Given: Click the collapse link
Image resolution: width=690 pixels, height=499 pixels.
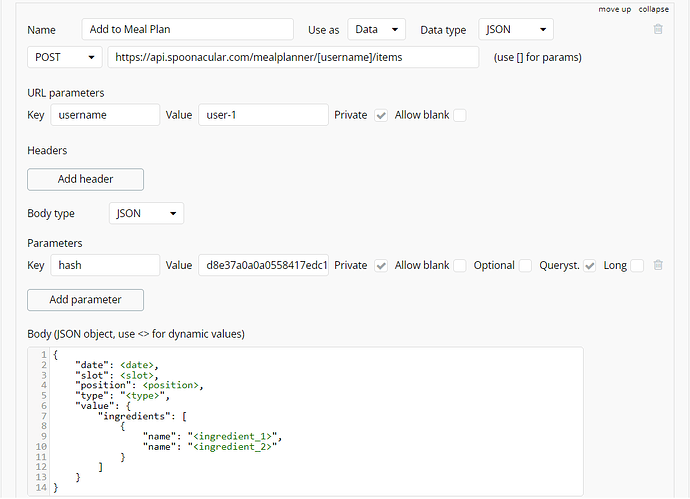Looking at the screenshot, I should pyautogui.click(x=653, y=9).
